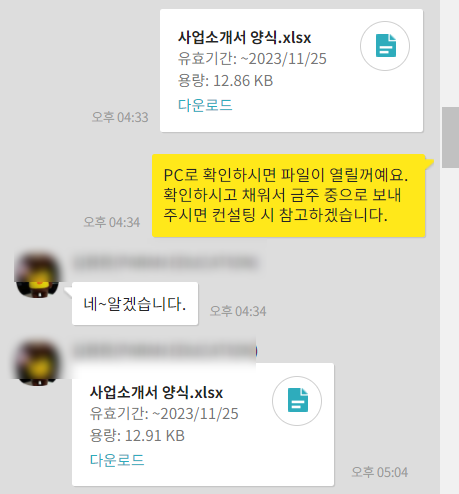This screenshot has width=459, height=494.
Task: Select the yellow message starting with PC로 확인하시면
Action: tap(289, 196)
